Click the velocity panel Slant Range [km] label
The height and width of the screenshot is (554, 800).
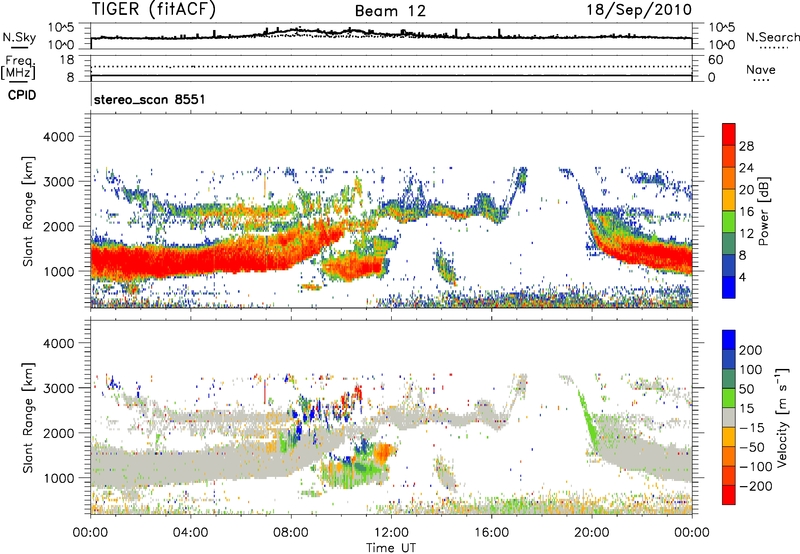pos(28,417)
